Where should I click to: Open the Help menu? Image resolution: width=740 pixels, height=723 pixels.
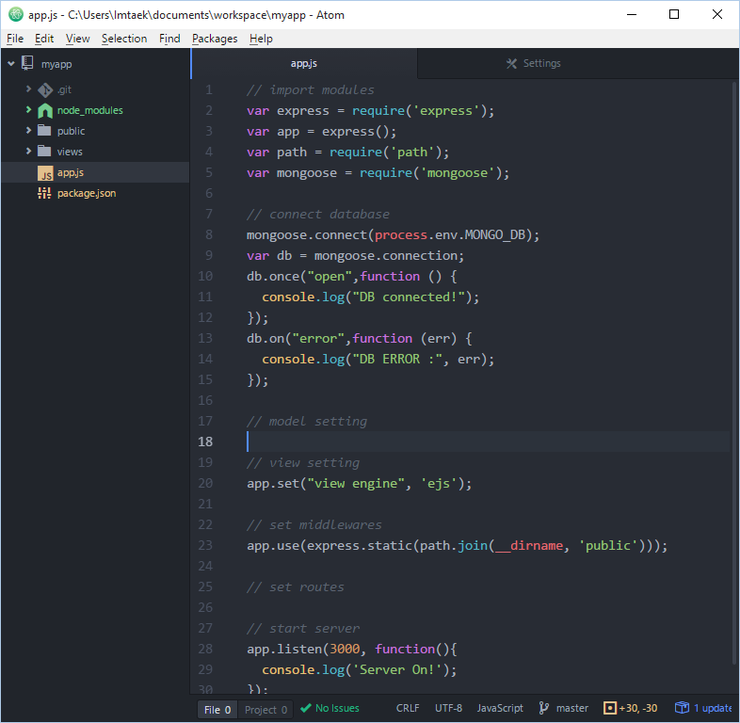[x=261, y=39]
